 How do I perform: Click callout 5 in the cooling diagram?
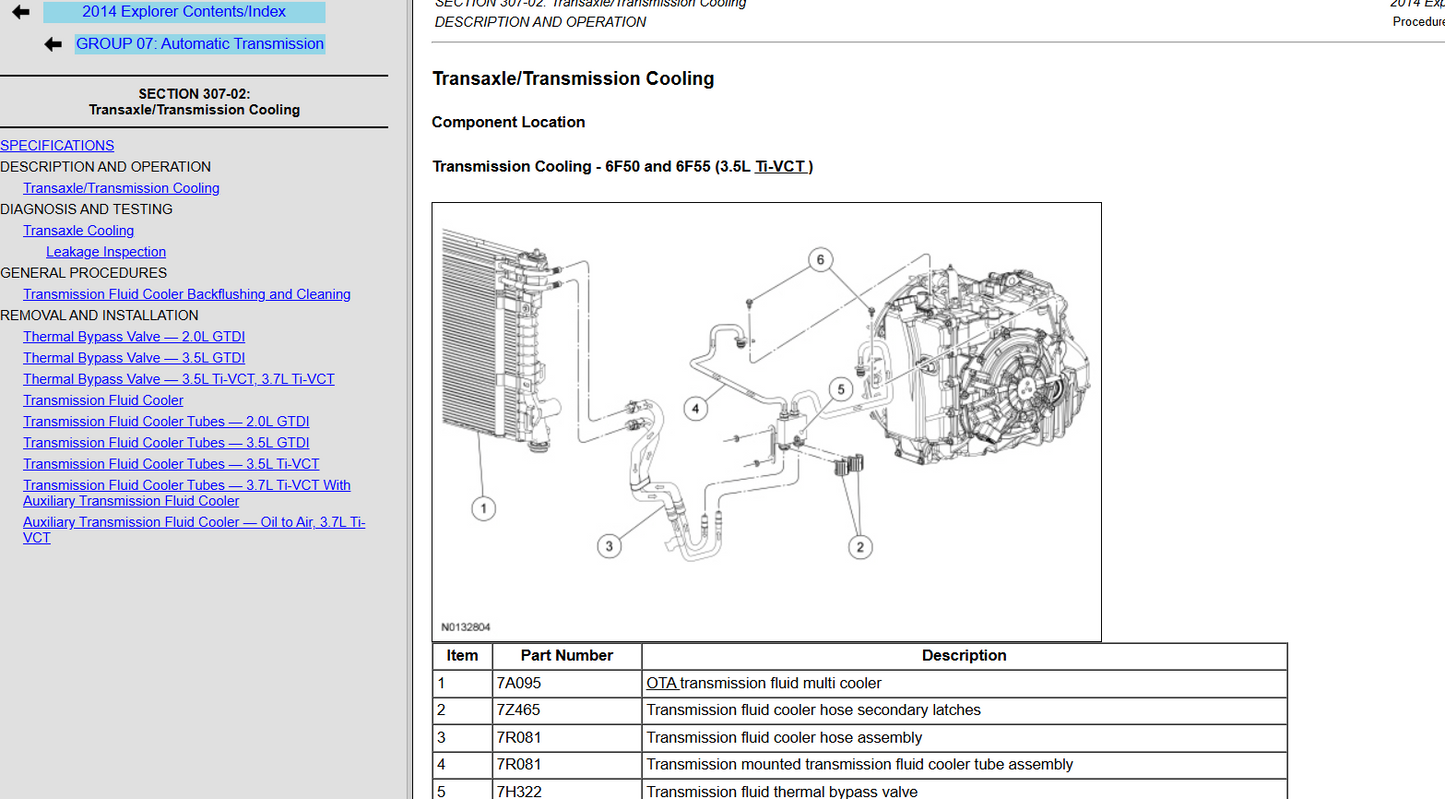coord(841,389)
